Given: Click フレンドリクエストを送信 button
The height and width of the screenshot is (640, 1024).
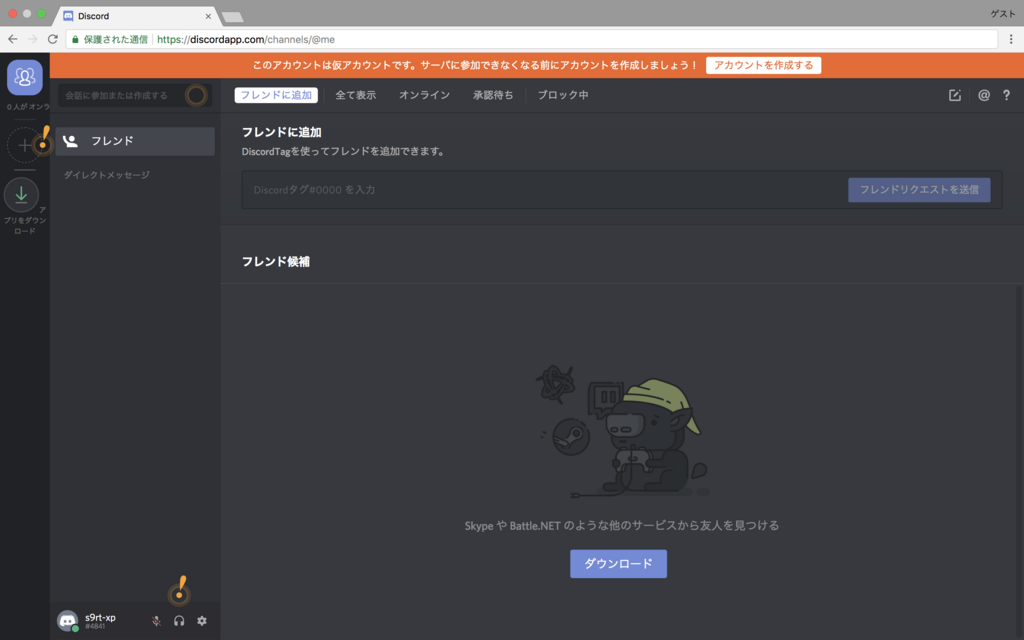Looking at the screenshot, I should (x=919, y=190).
